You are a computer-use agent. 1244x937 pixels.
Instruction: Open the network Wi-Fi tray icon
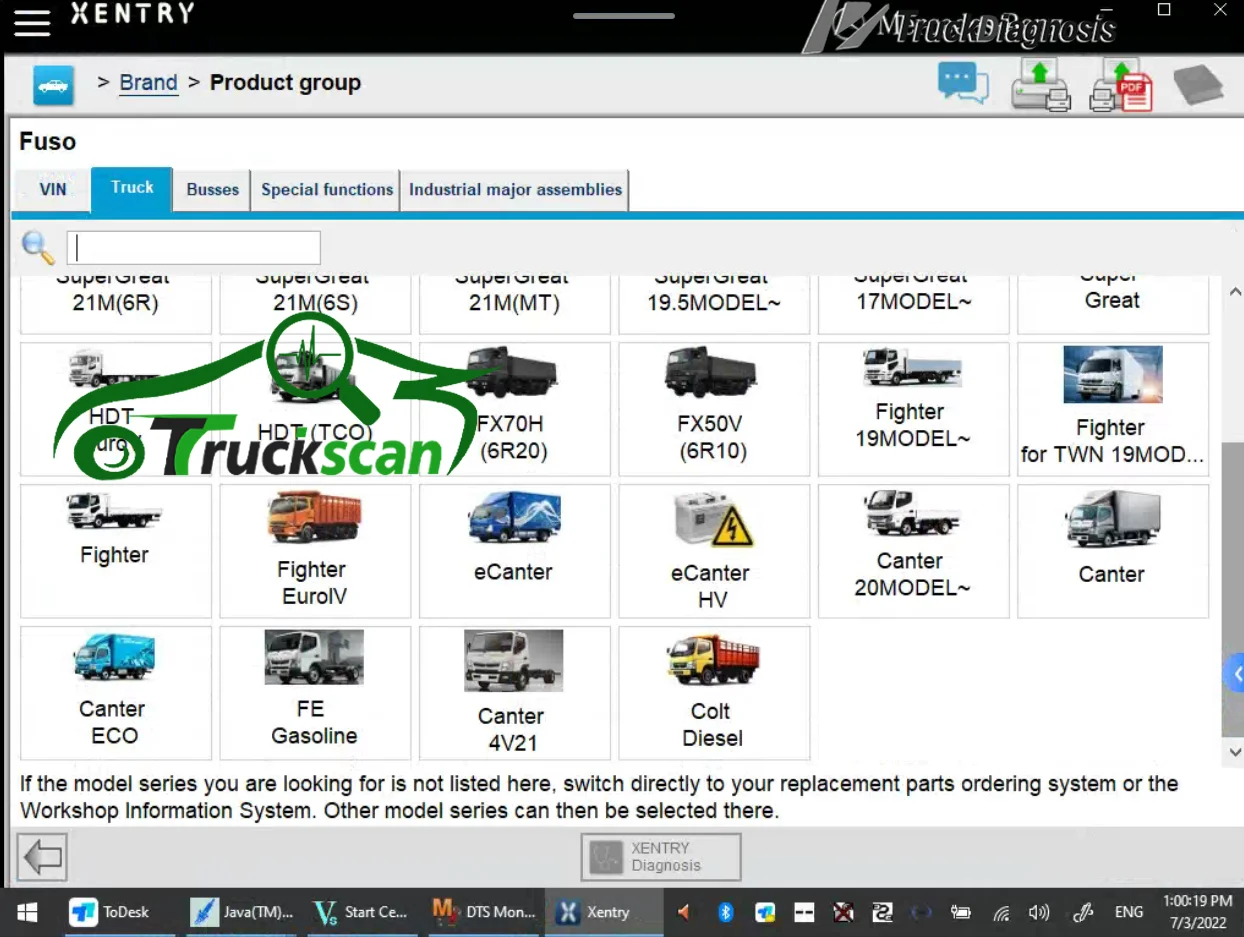coord(1001,912)
